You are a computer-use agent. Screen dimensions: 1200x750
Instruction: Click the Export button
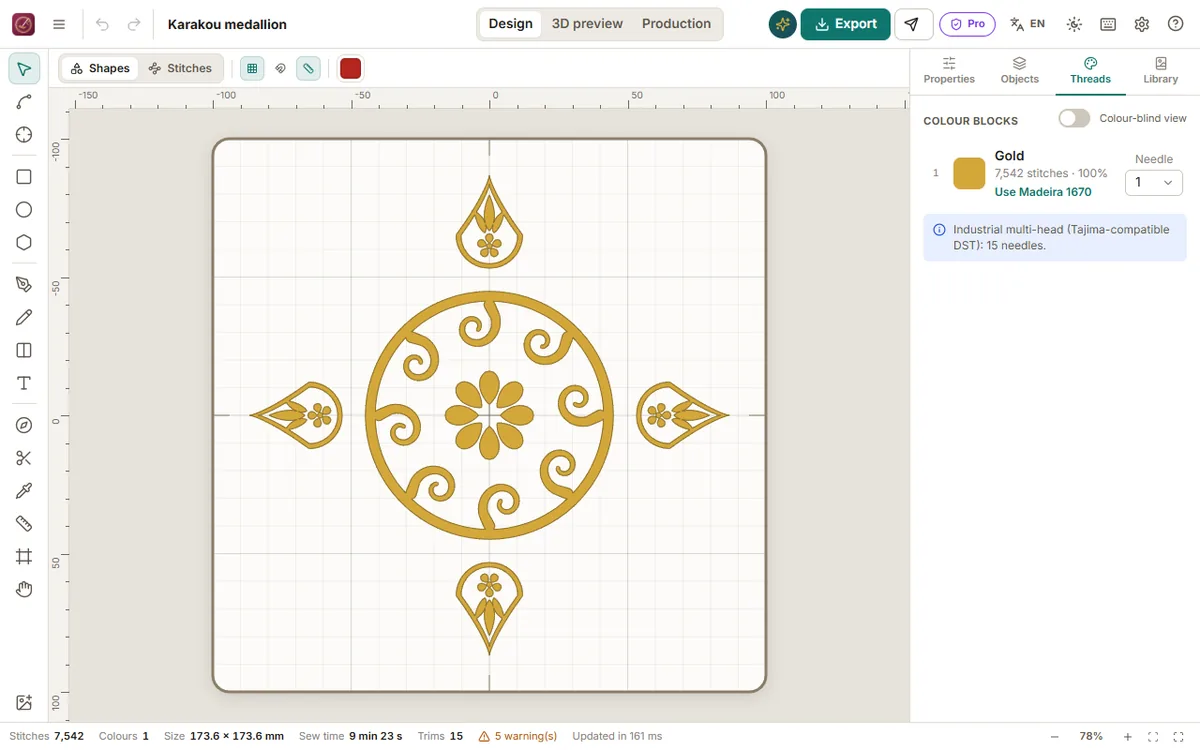(x=845, y=24)
